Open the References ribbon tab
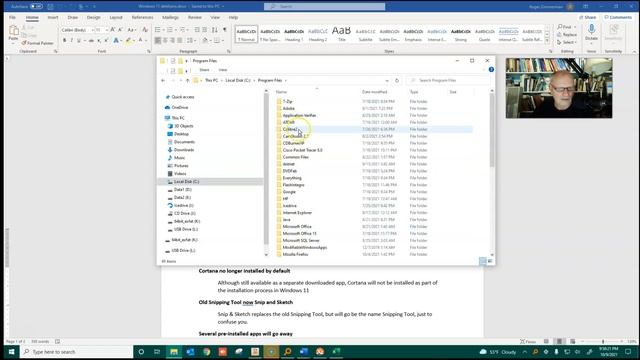The height and width of the screenshot is (360, 640). 142,18
